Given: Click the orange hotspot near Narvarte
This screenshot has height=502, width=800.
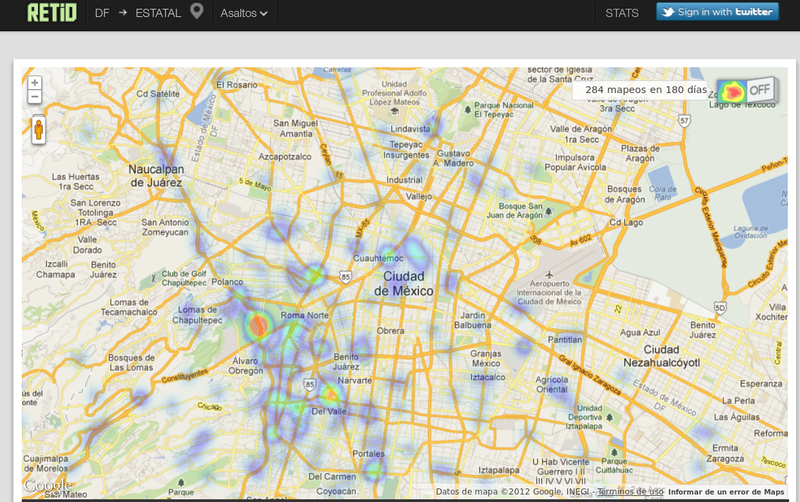Looking at the screenshot, I should 331,394.
